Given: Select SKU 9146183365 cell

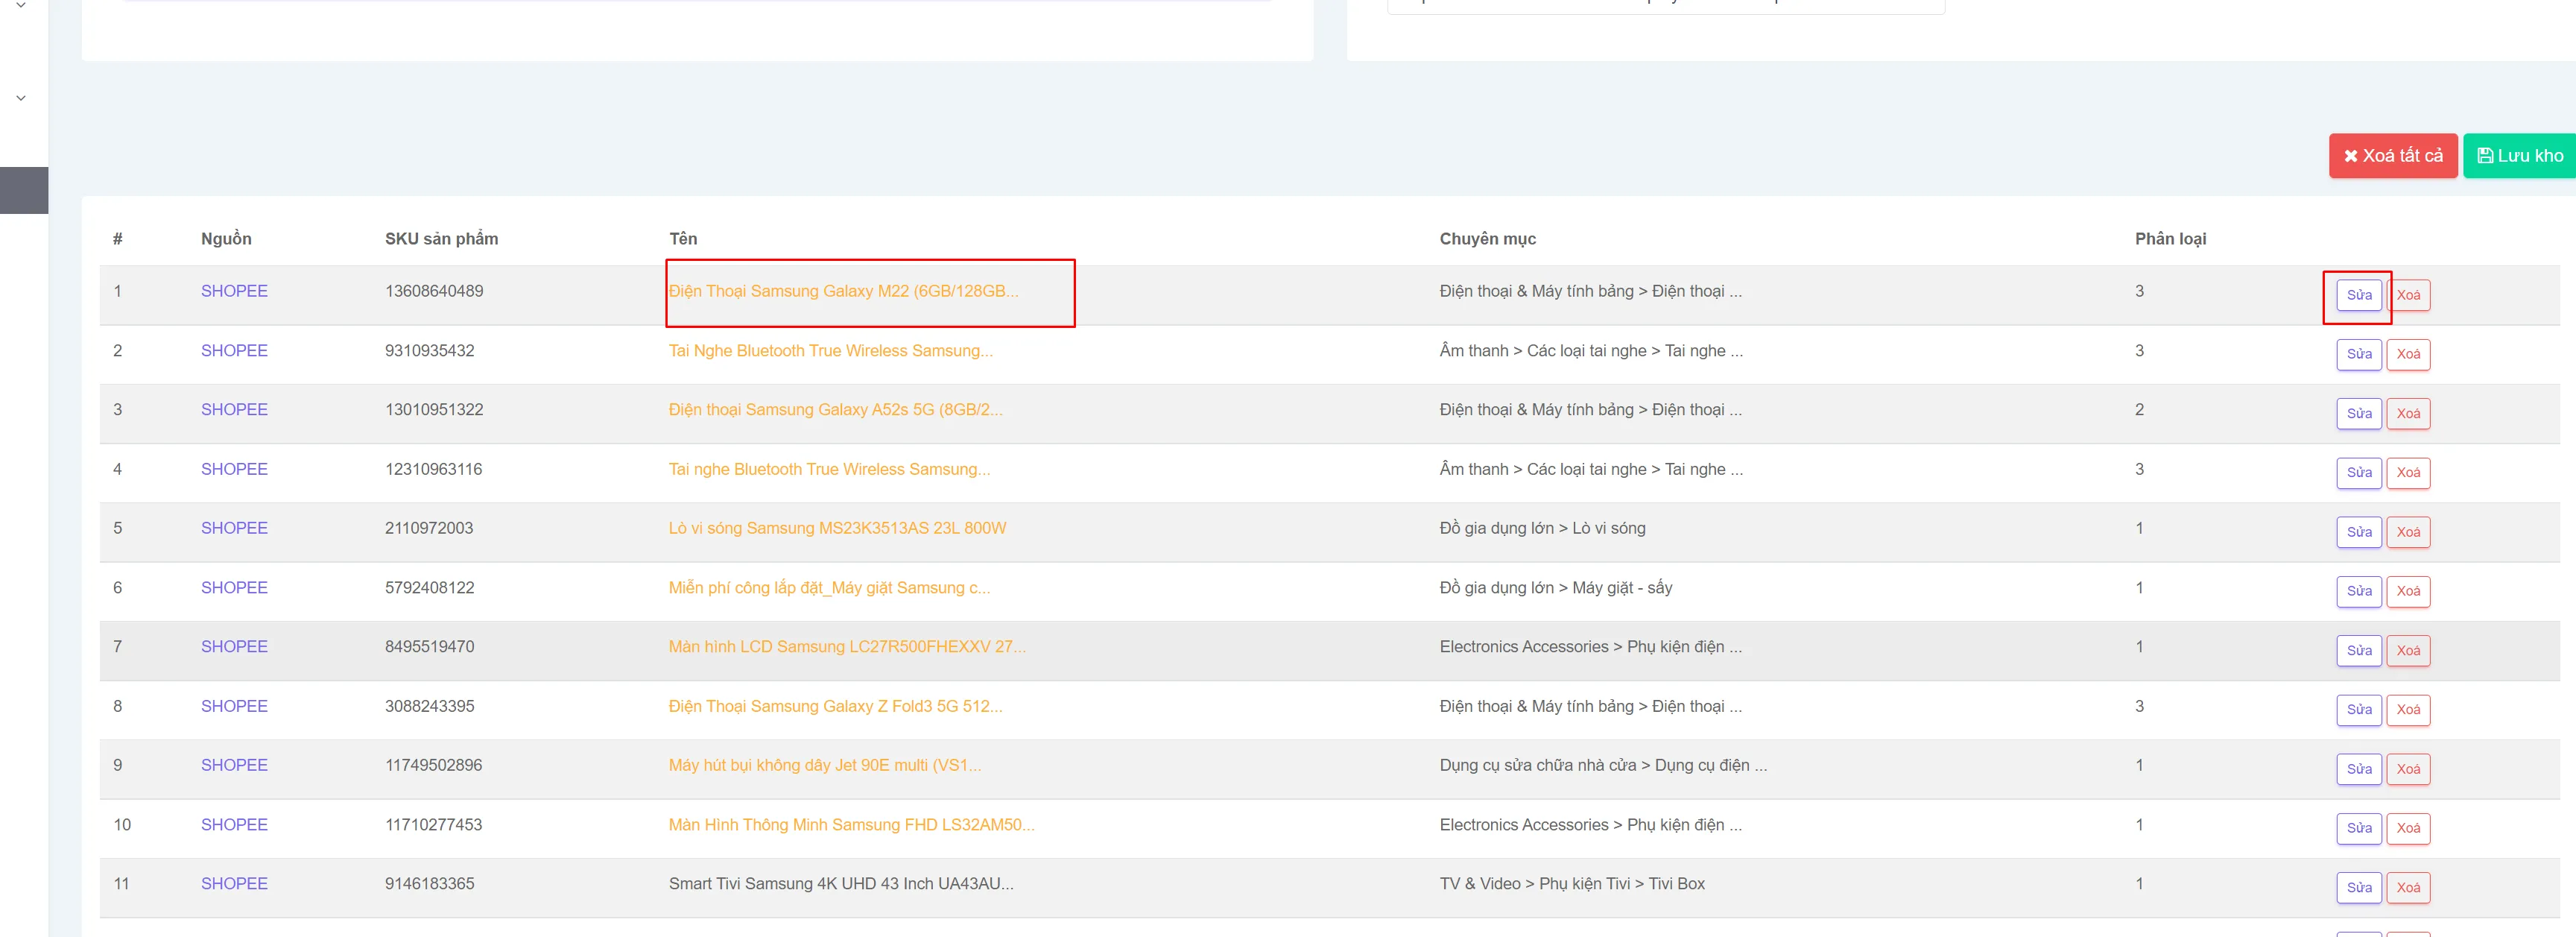Looking at the screenshot, I should (x=429, y=884).
